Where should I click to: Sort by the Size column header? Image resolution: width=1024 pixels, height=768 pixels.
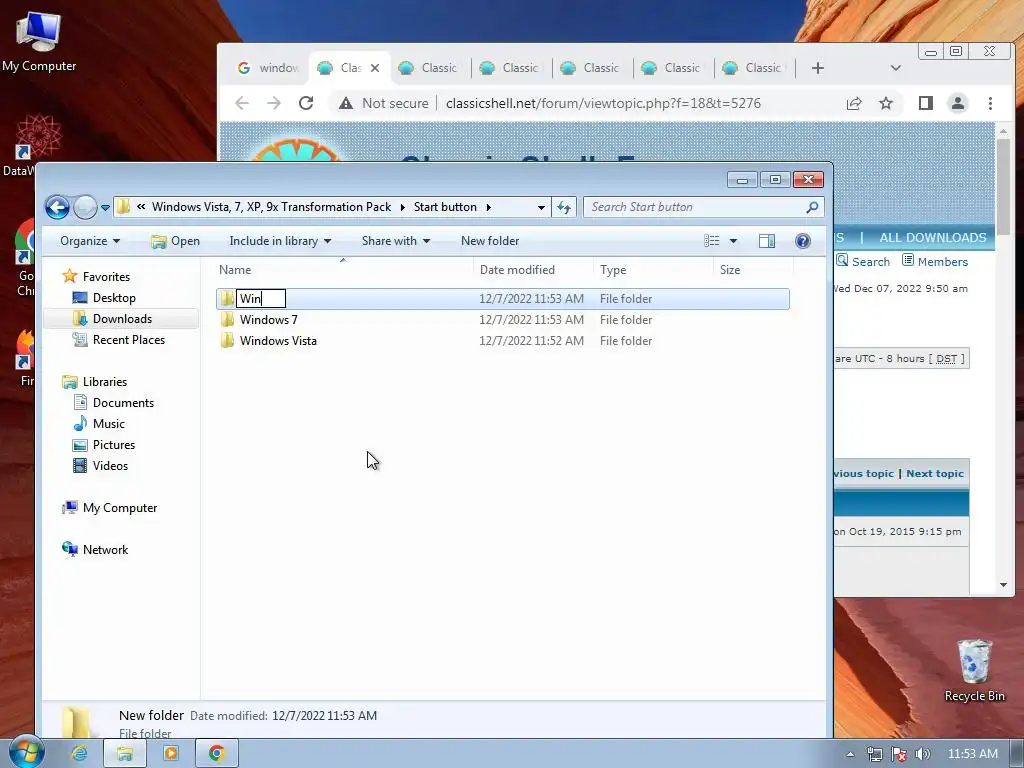pos(754,270)
